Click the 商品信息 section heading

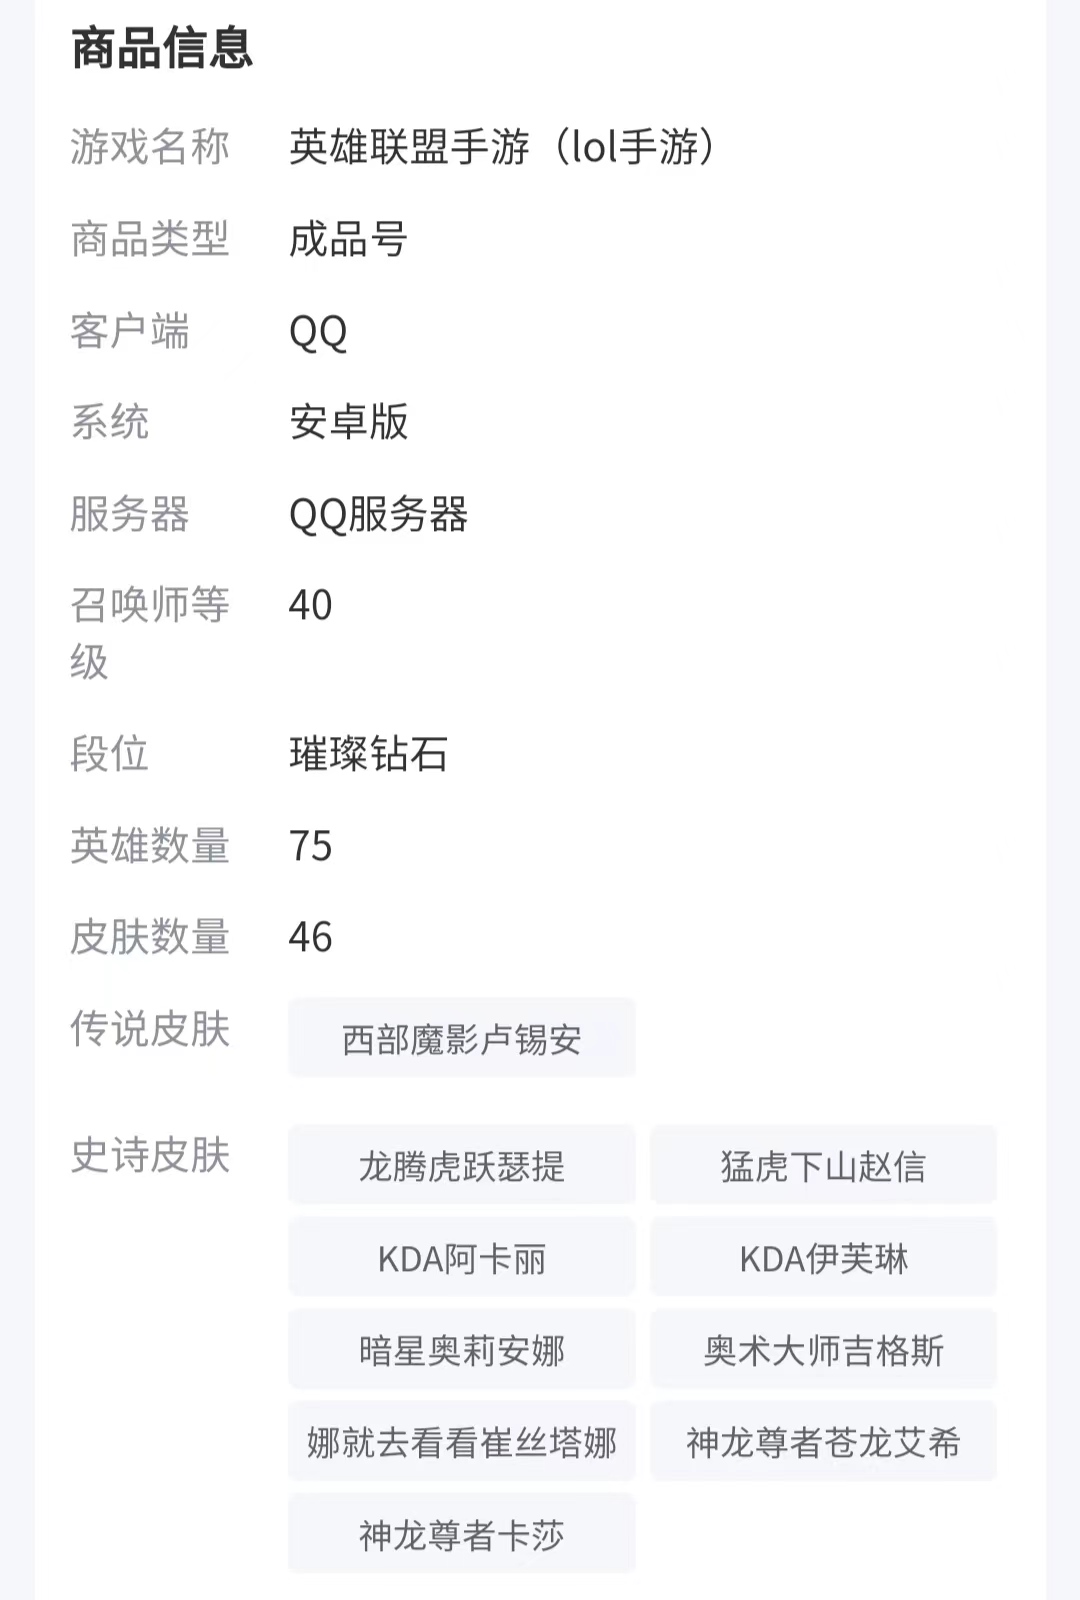(x=162, y=48)
